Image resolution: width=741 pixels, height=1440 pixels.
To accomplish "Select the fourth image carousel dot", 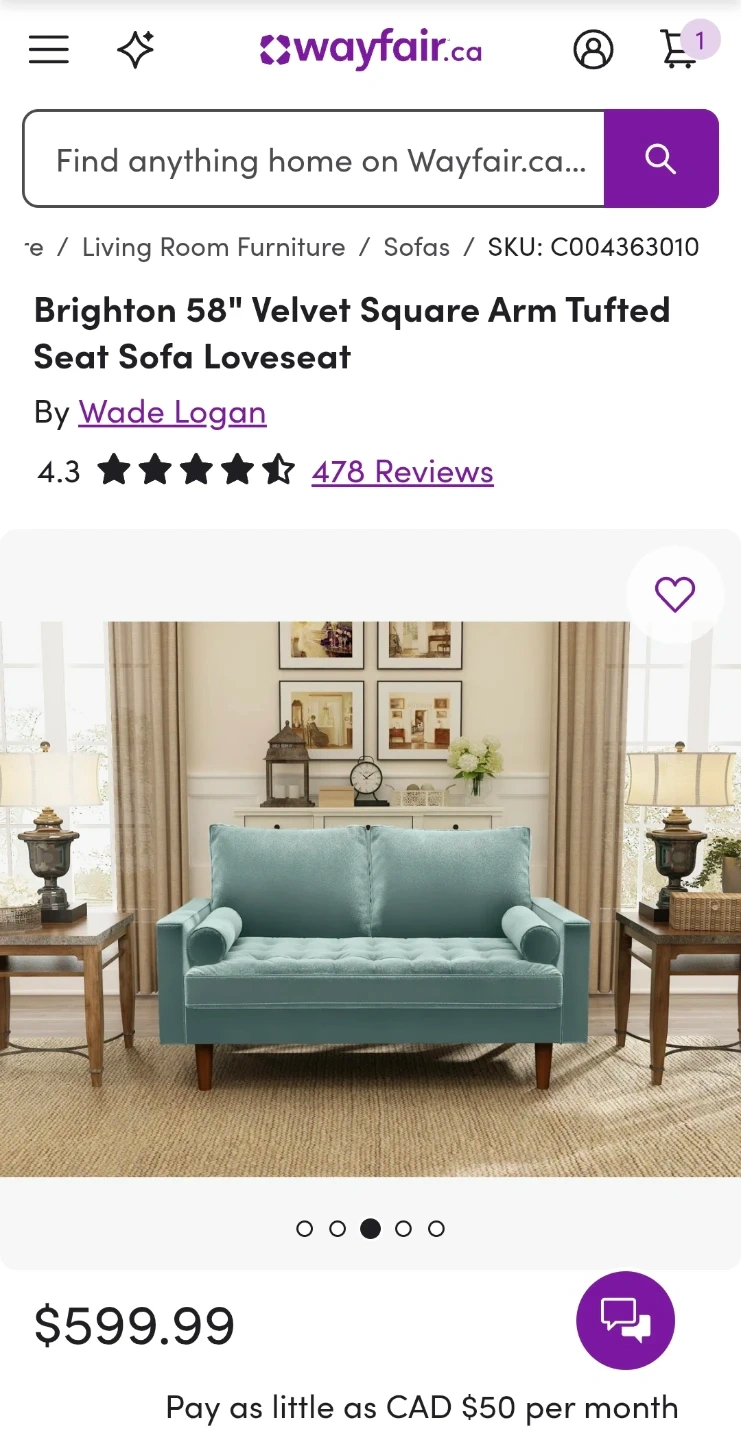I will click(x=403, y=1228).
